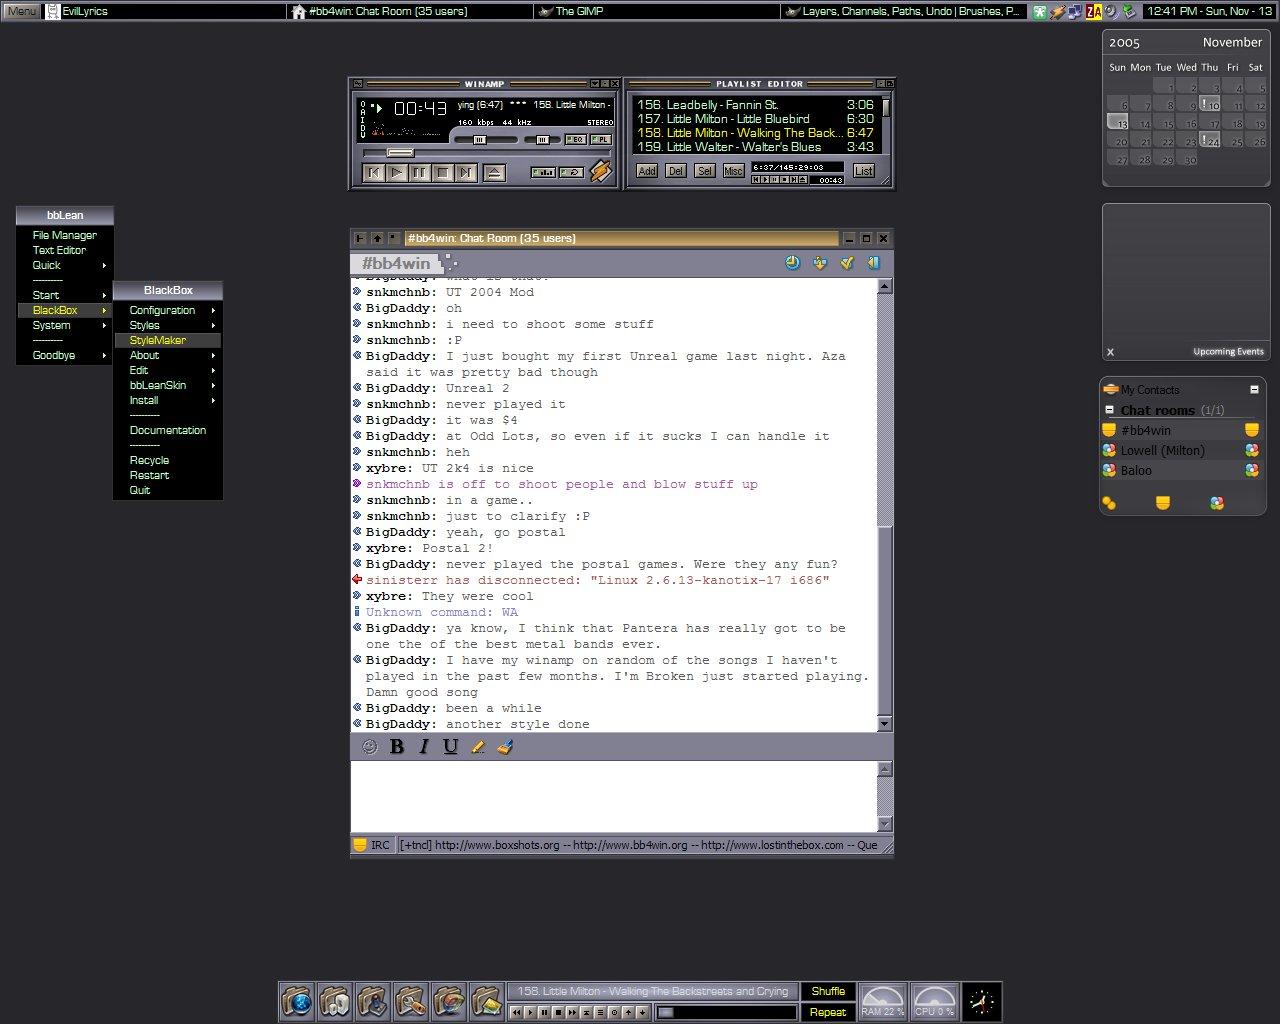Select StyleMaker in BlackBox menu
This screenshot has height=1024, width=1280.
168,340
